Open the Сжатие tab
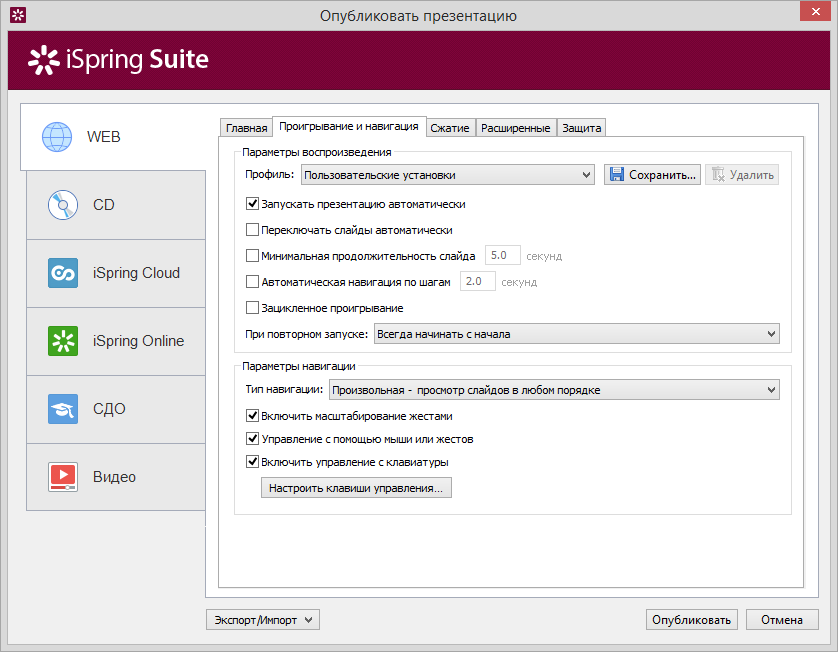 450,128
